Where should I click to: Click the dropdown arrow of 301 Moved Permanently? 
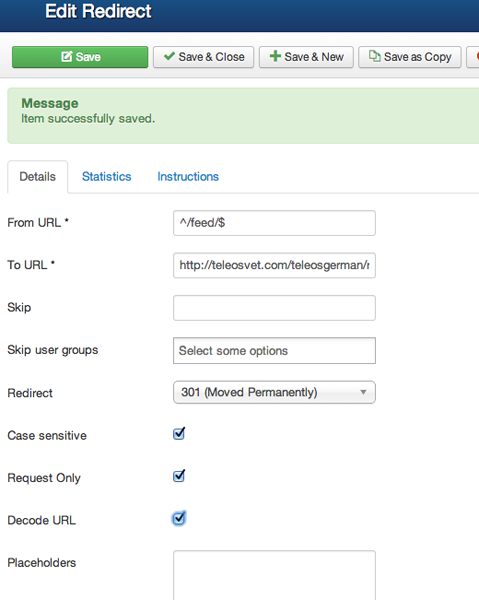[x=363, y=392]
